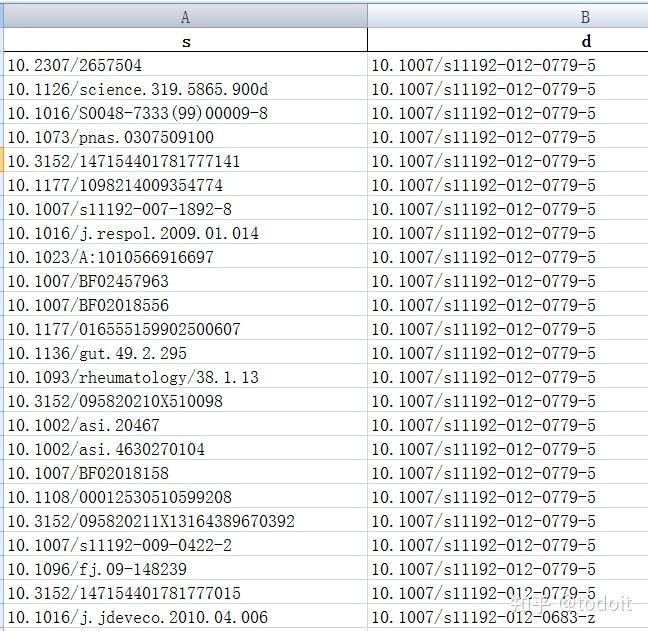This screenshot has height=631, width=648.
Task: Select cell 10.1007/s11192-009-0422-2
Action: [185, 543]
